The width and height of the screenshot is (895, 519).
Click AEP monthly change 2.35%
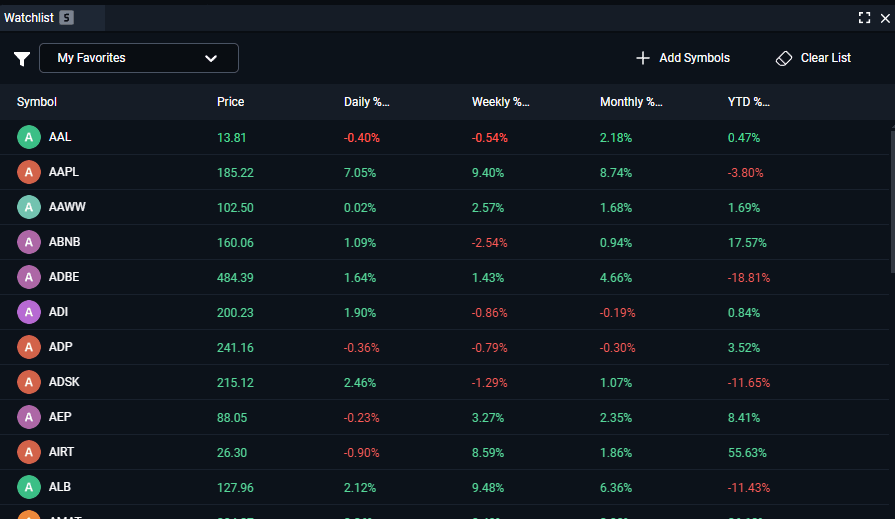(x=616, y=418)
